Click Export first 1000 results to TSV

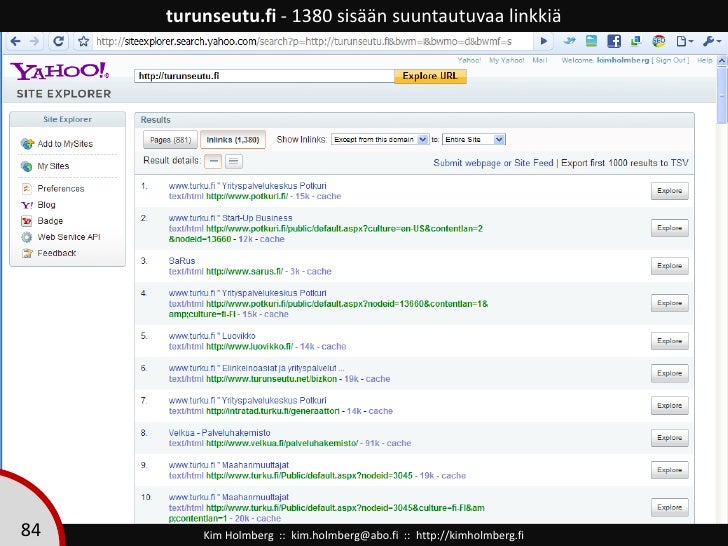[624, 163]
